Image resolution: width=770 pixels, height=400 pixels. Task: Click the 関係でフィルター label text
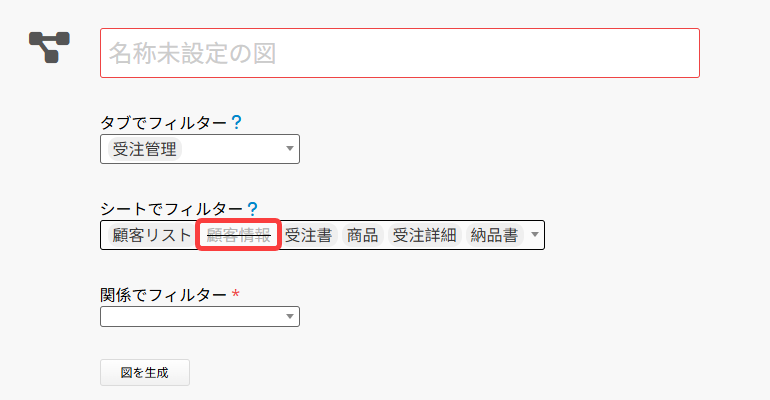pyautogui.click(x=163, y=295)
